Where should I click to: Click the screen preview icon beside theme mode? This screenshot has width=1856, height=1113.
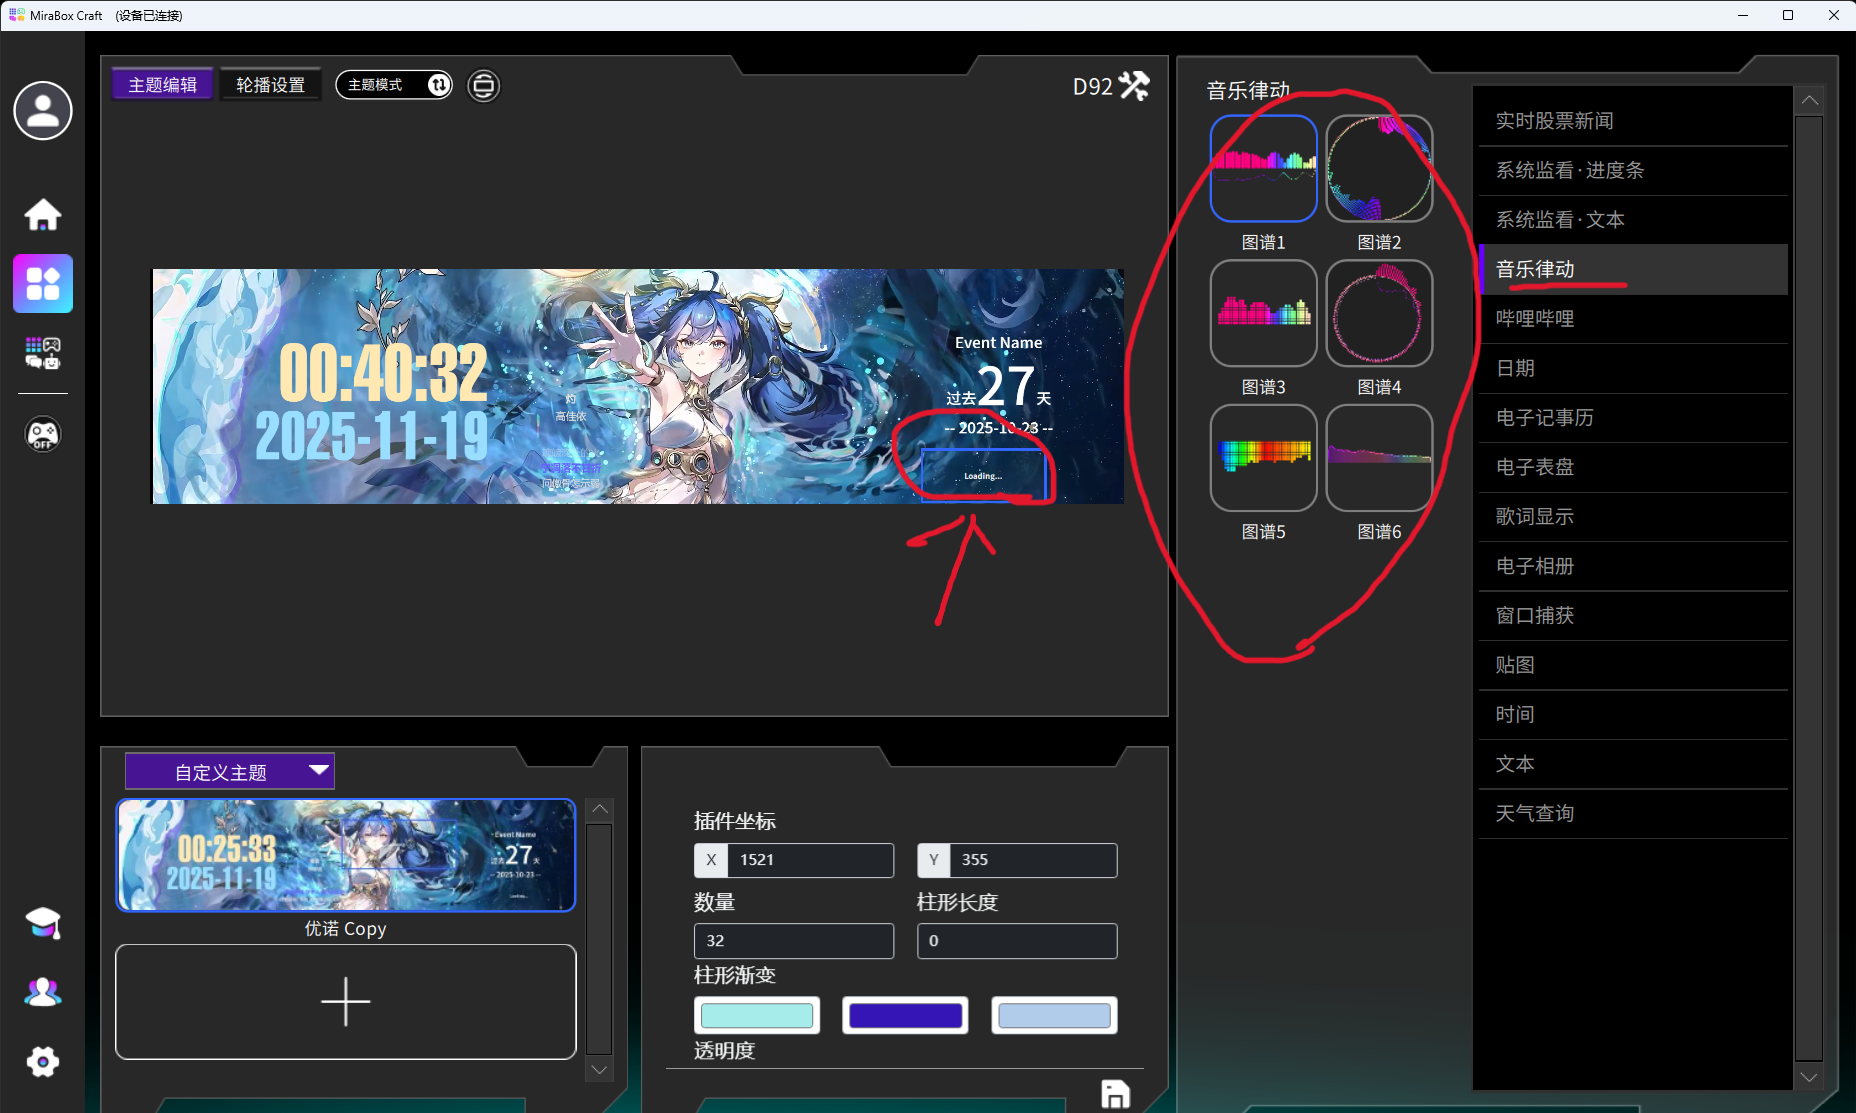(x=484, y=85)
